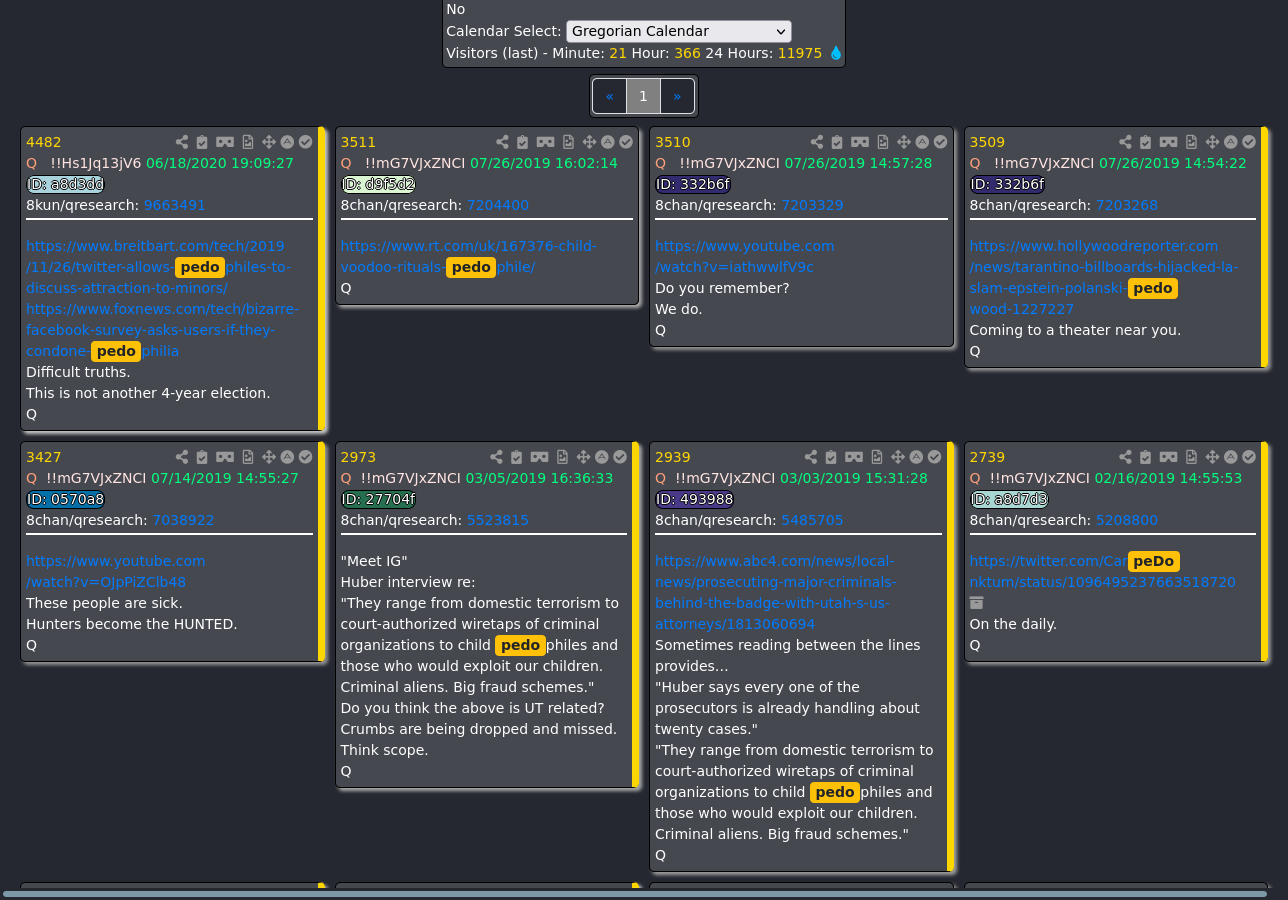Open thread link 5208800
This screenshot has height=900, width=1288.
[x=1127, y=520]
